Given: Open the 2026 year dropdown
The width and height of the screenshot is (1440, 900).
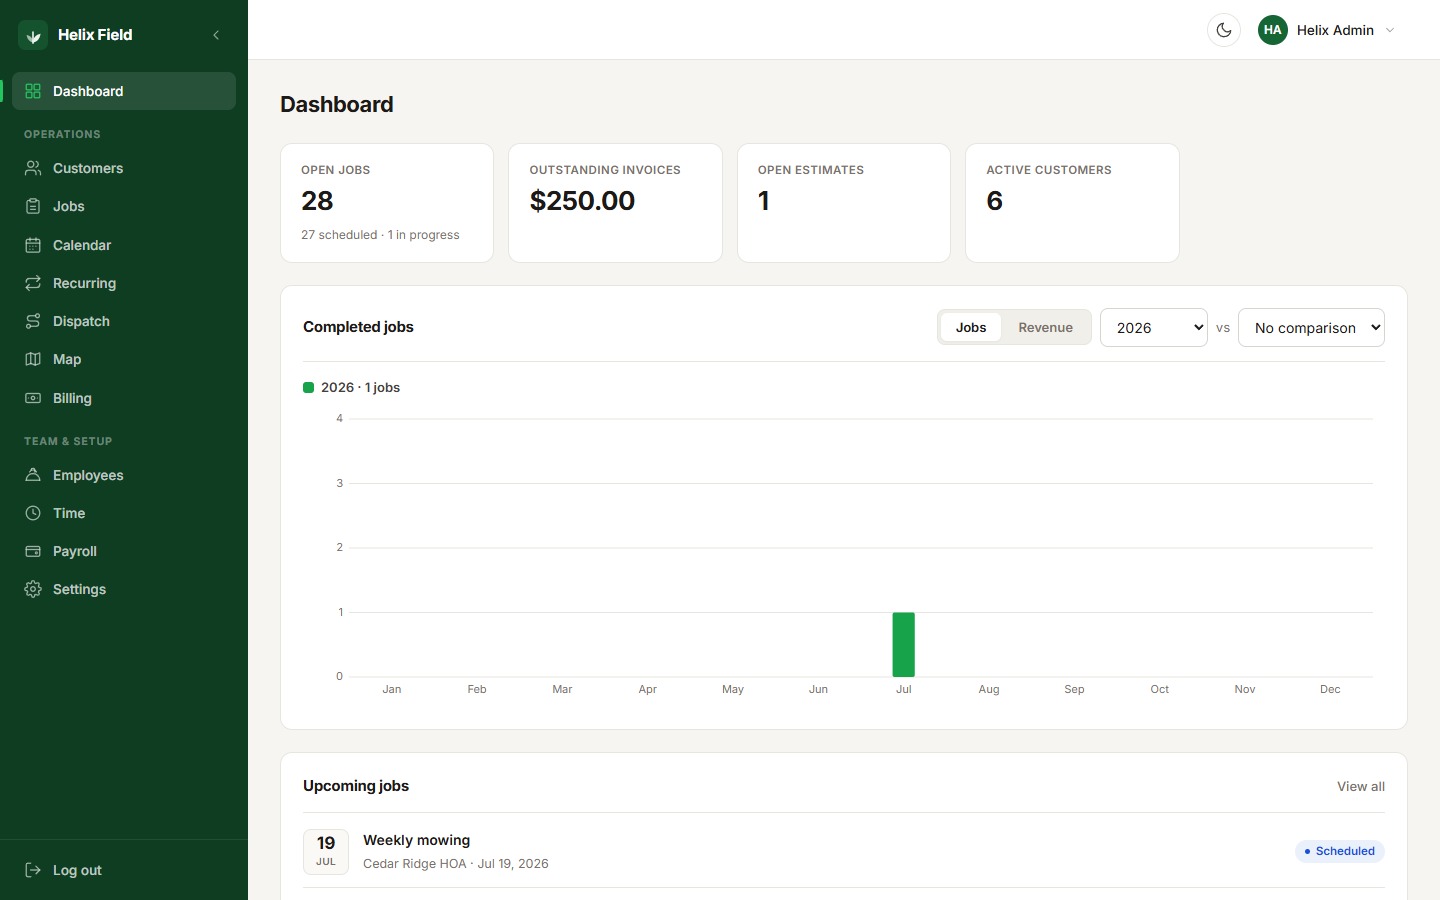Looking at the screenshot, I should [x=1154, y=327].
